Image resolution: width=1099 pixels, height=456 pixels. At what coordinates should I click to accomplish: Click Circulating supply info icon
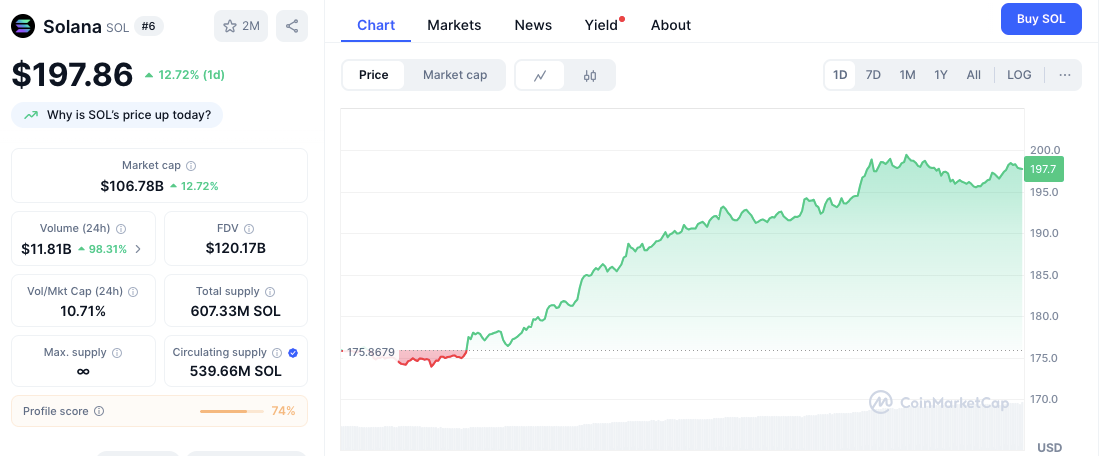click(x=277, y=352)
